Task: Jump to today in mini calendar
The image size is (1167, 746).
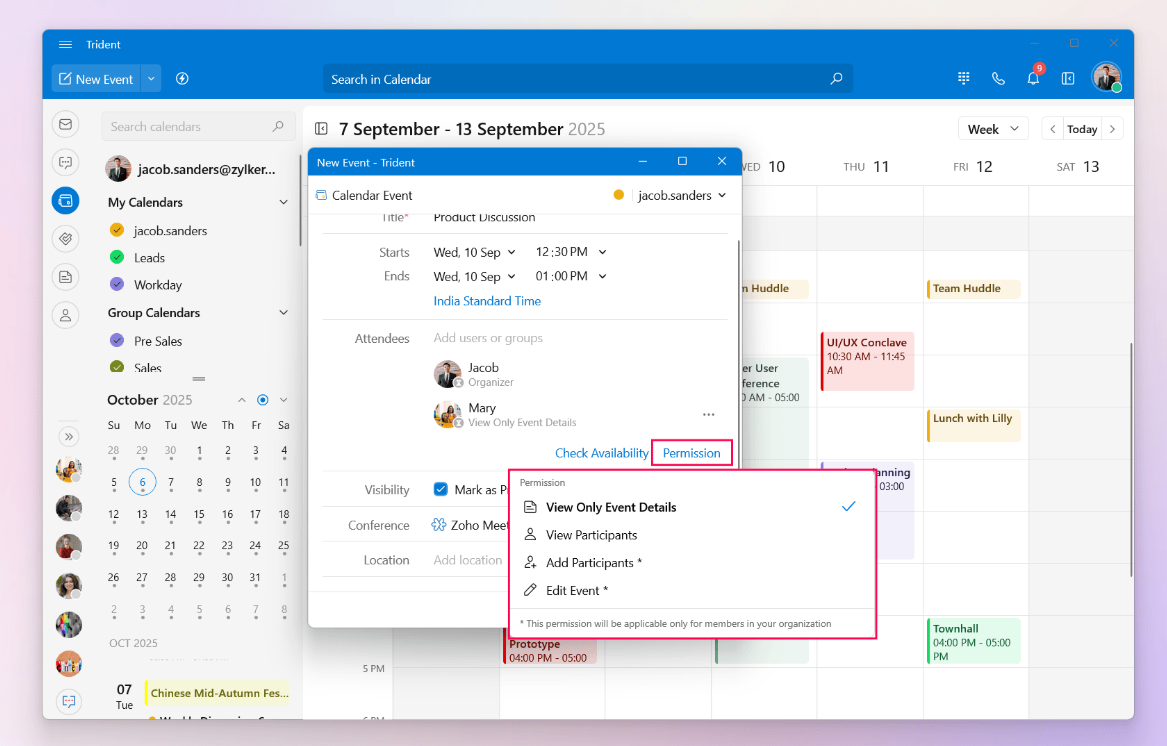Action: click(263, 400)
